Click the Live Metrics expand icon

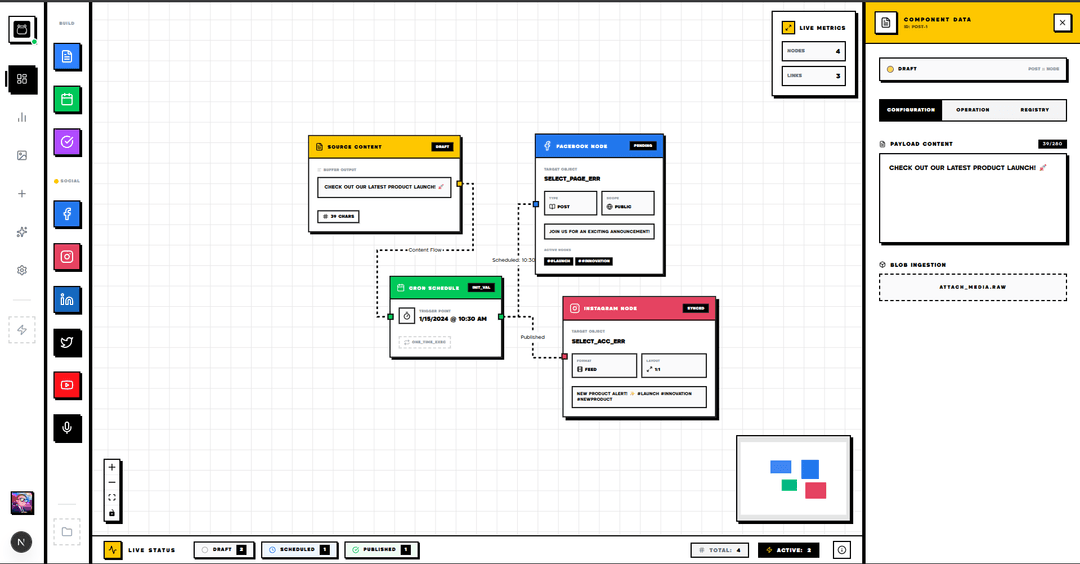788,28
